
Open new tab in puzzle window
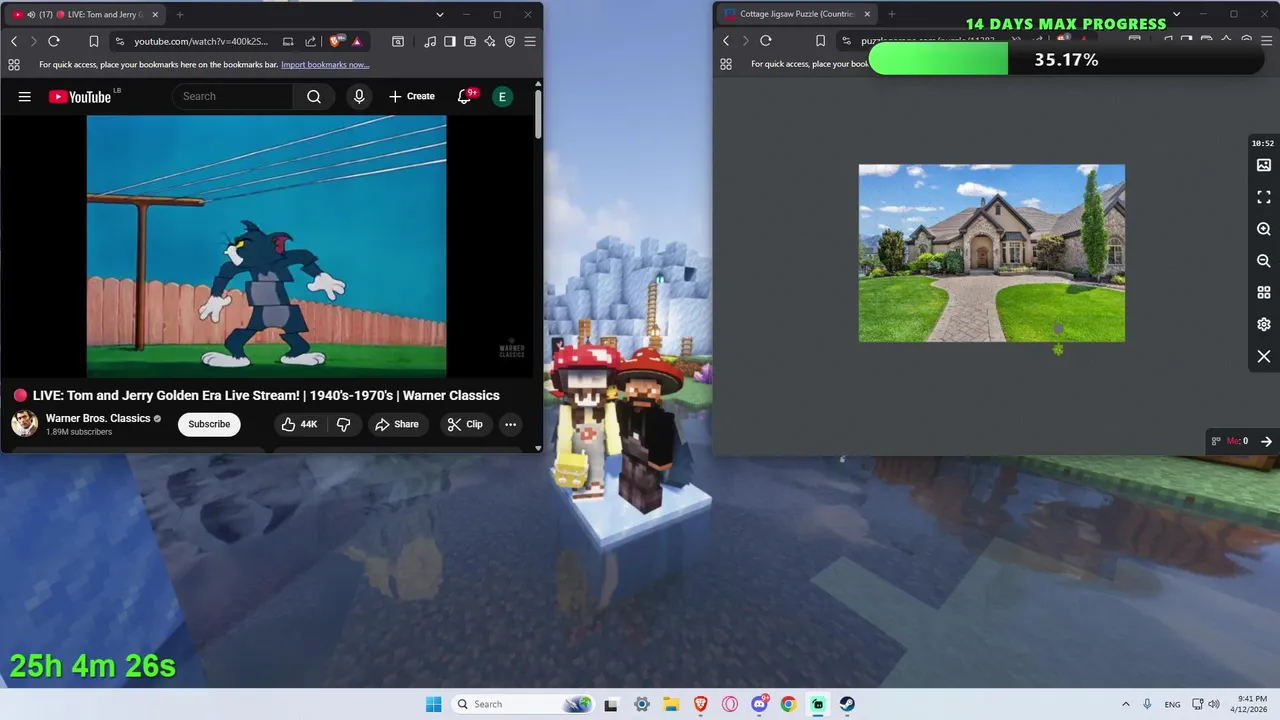coord(892,15)
